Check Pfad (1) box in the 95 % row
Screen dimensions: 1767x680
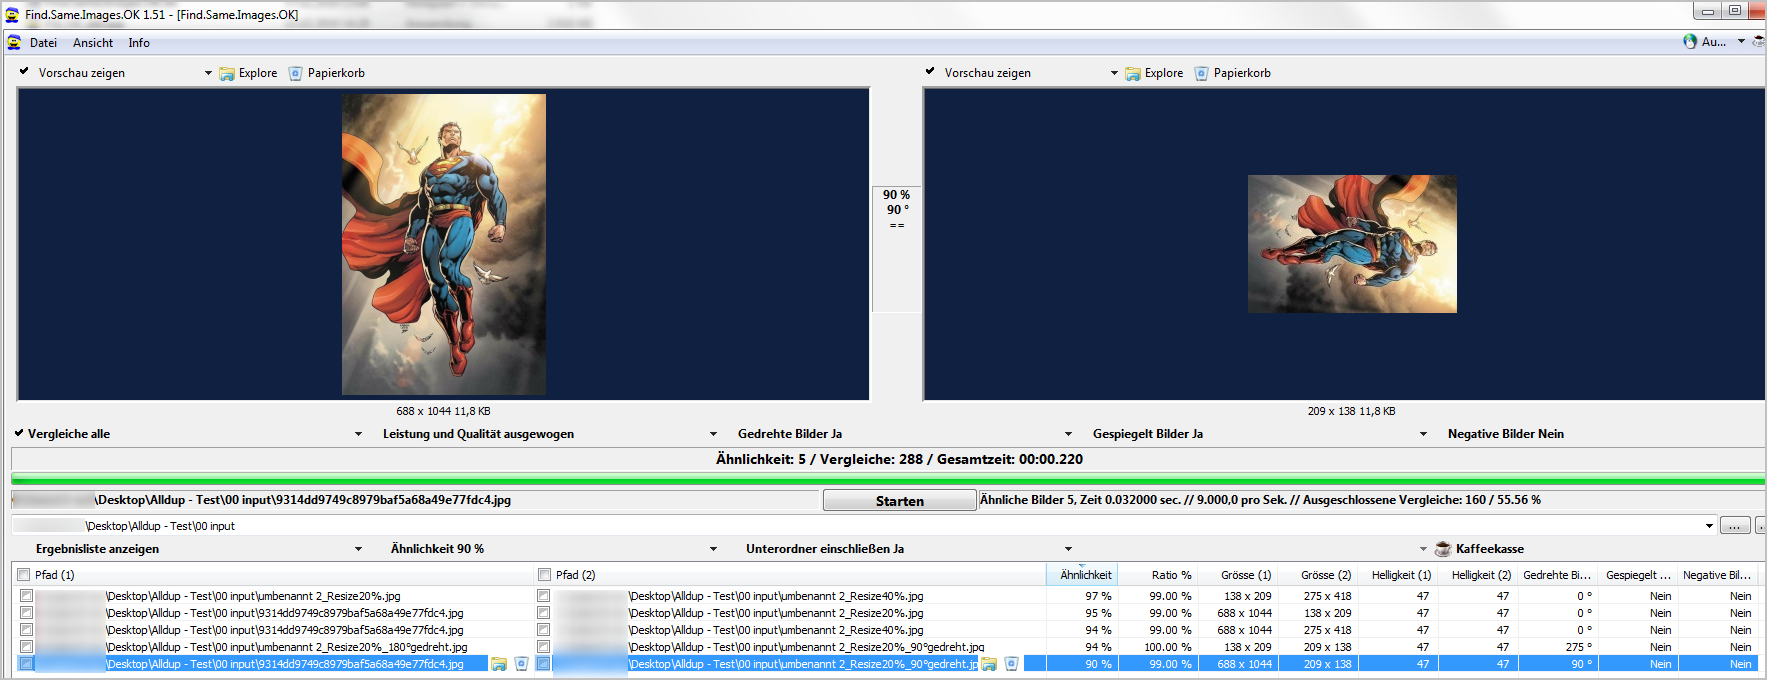click(27, 613)
